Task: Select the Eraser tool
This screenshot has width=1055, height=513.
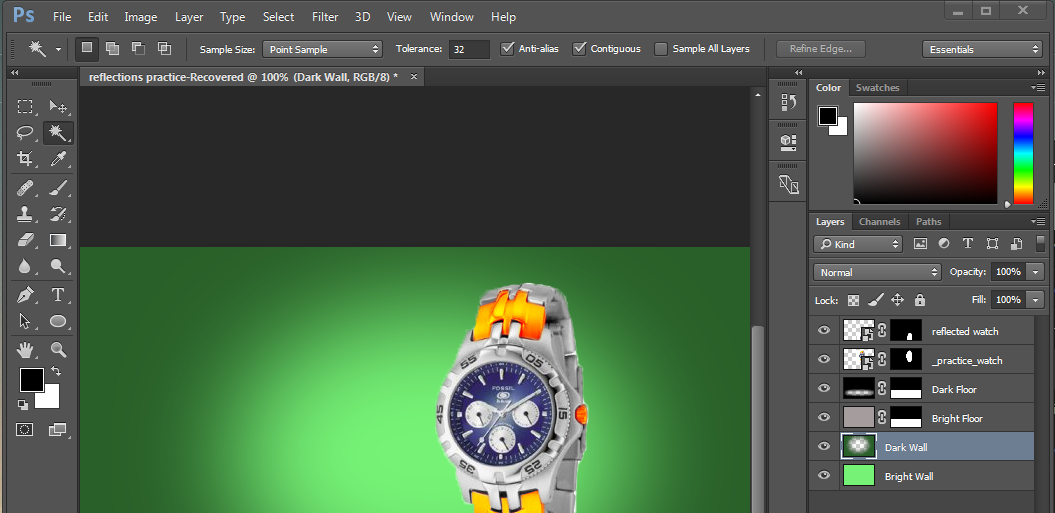Action: tap(25, 240)
